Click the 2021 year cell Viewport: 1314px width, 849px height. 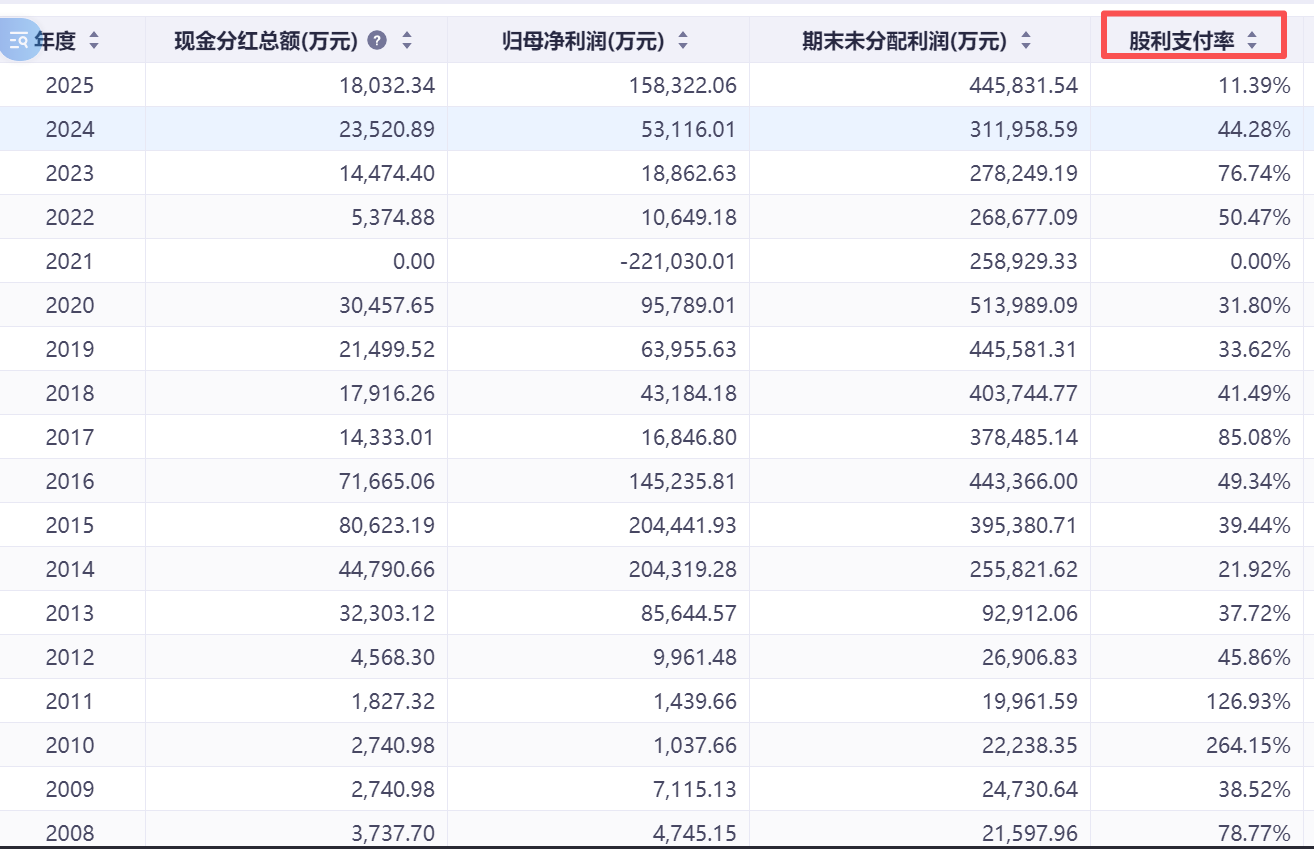[70, 262]
